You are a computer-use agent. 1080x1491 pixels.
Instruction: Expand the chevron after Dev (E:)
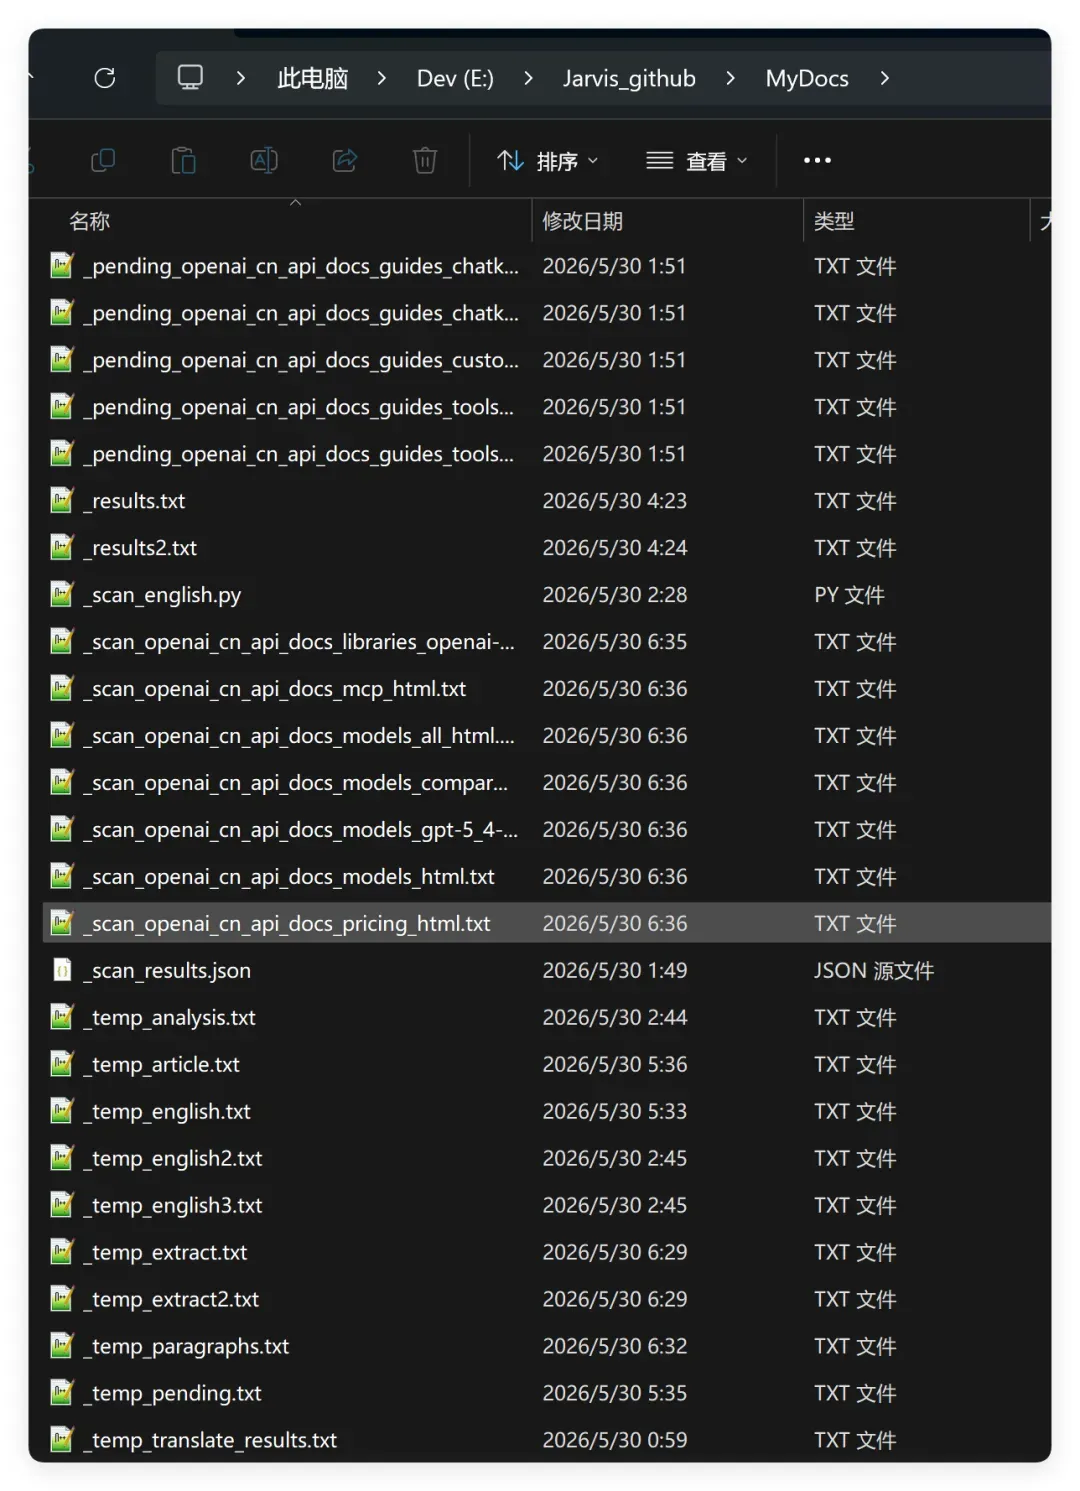(x=528, y=78)
